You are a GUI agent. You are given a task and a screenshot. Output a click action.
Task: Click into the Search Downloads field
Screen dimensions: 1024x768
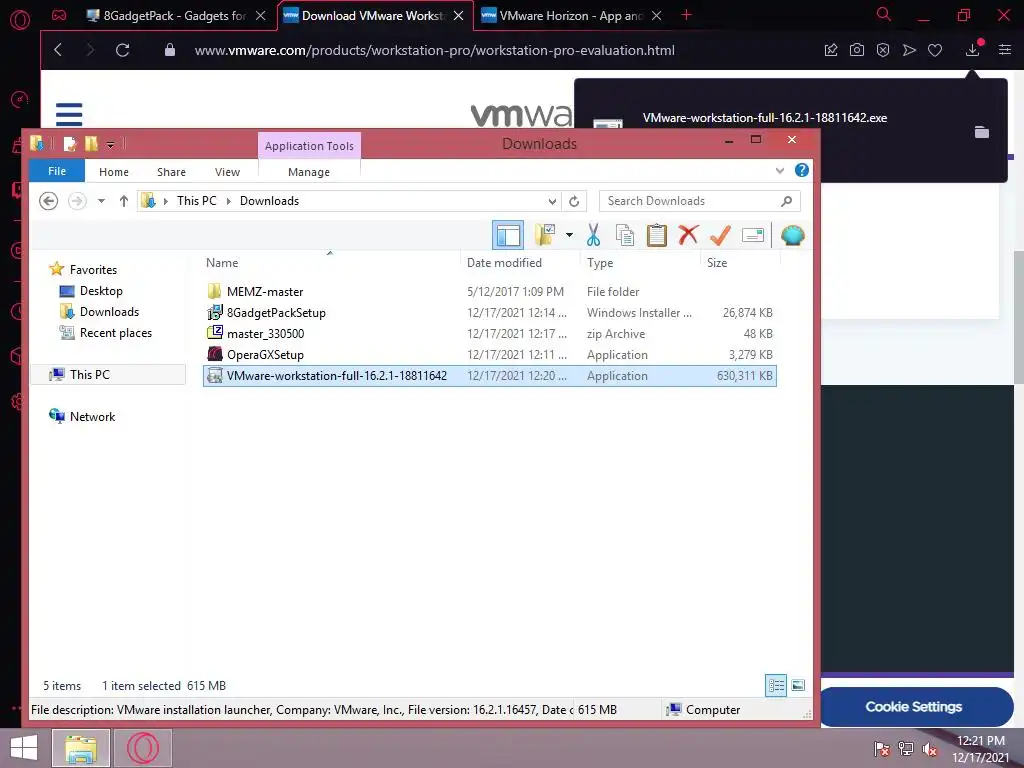click(699, 201)
